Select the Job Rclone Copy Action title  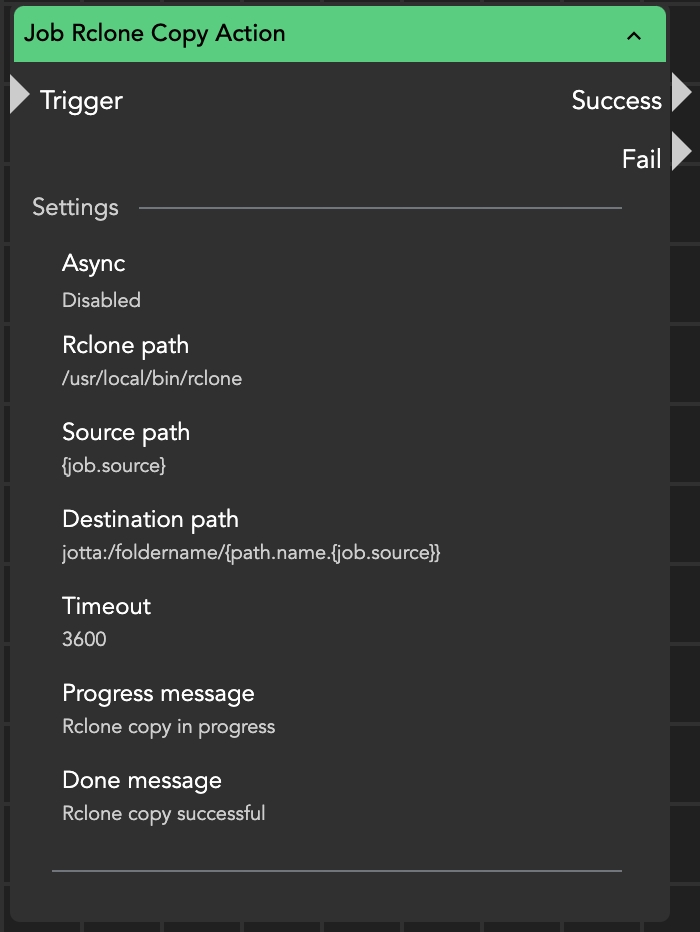tap(155, 33)
